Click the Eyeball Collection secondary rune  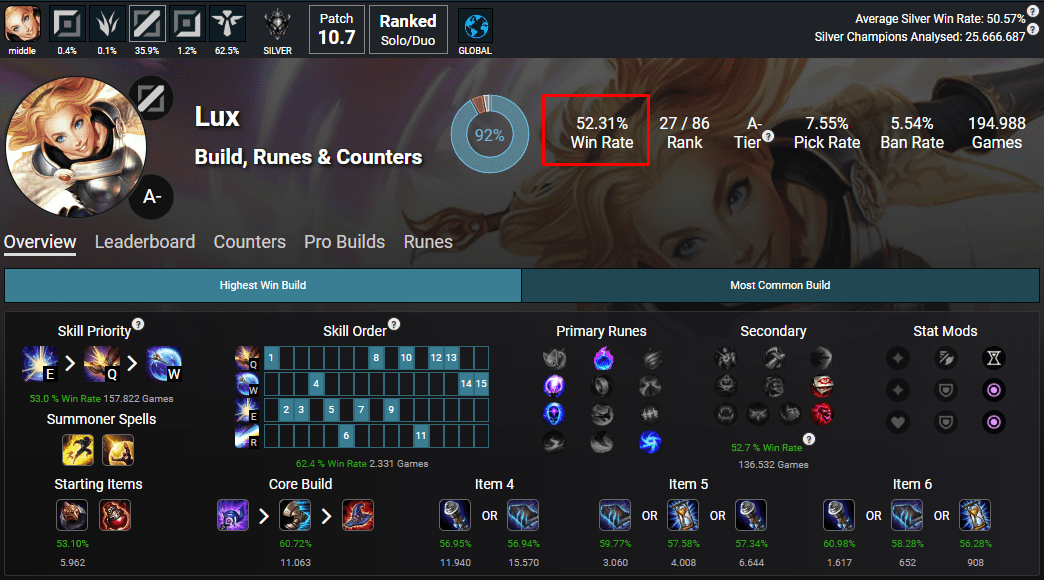tap(823, 386)
